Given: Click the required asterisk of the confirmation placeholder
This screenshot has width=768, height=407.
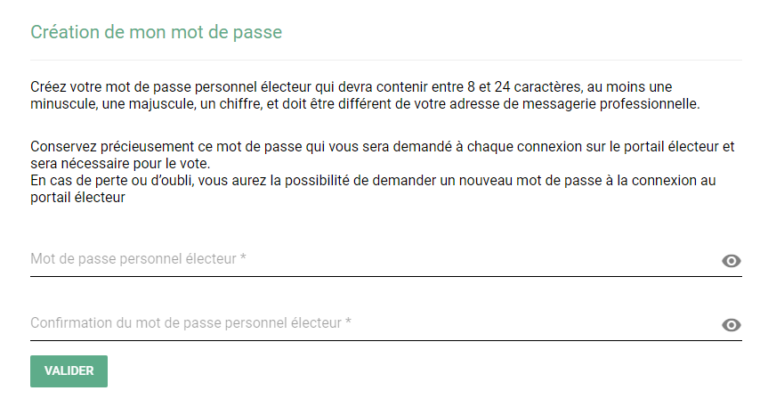Looking at the screenshot, I should click(348, 322).
